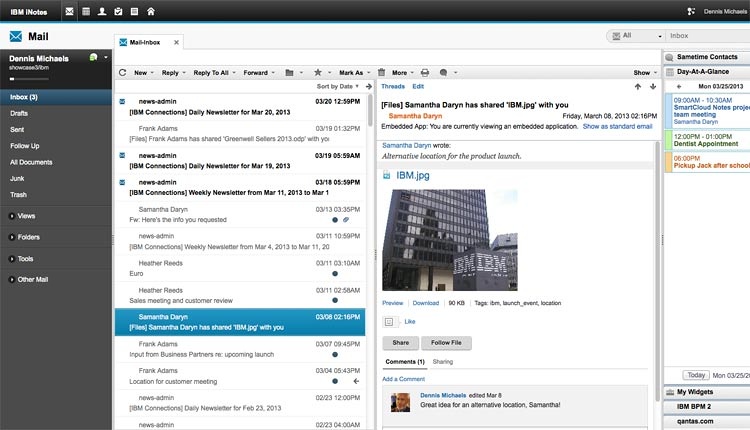Click Show as standard email link
Screen dimensions: 750x430
tap(617, 127)
